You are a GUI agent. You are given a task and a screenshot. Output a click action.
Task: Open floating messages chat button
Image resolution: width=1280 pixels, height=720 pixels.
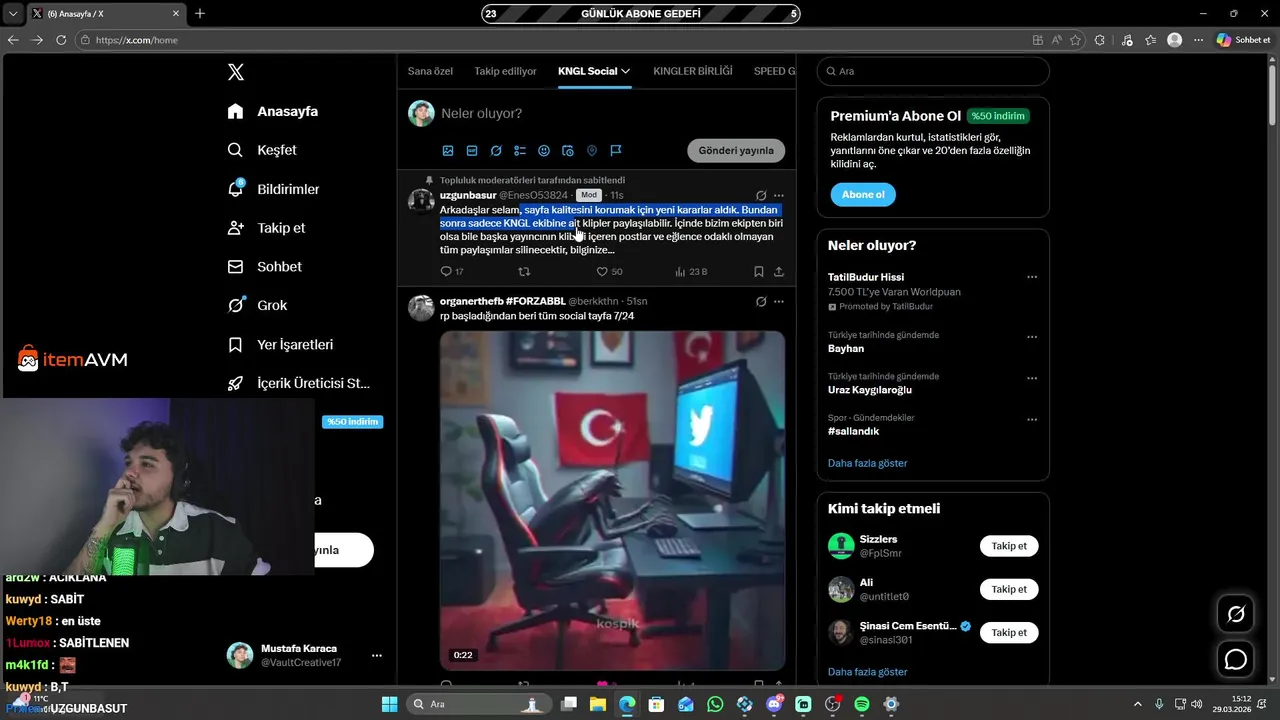coord(1236,659)
